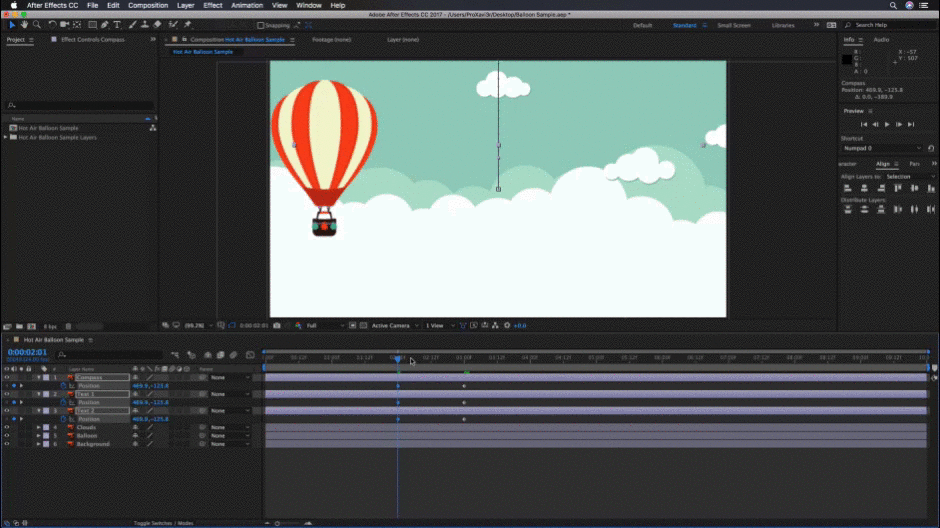Create new folder in Project panel
940x528 pixels.
click(x=19, y=327)
